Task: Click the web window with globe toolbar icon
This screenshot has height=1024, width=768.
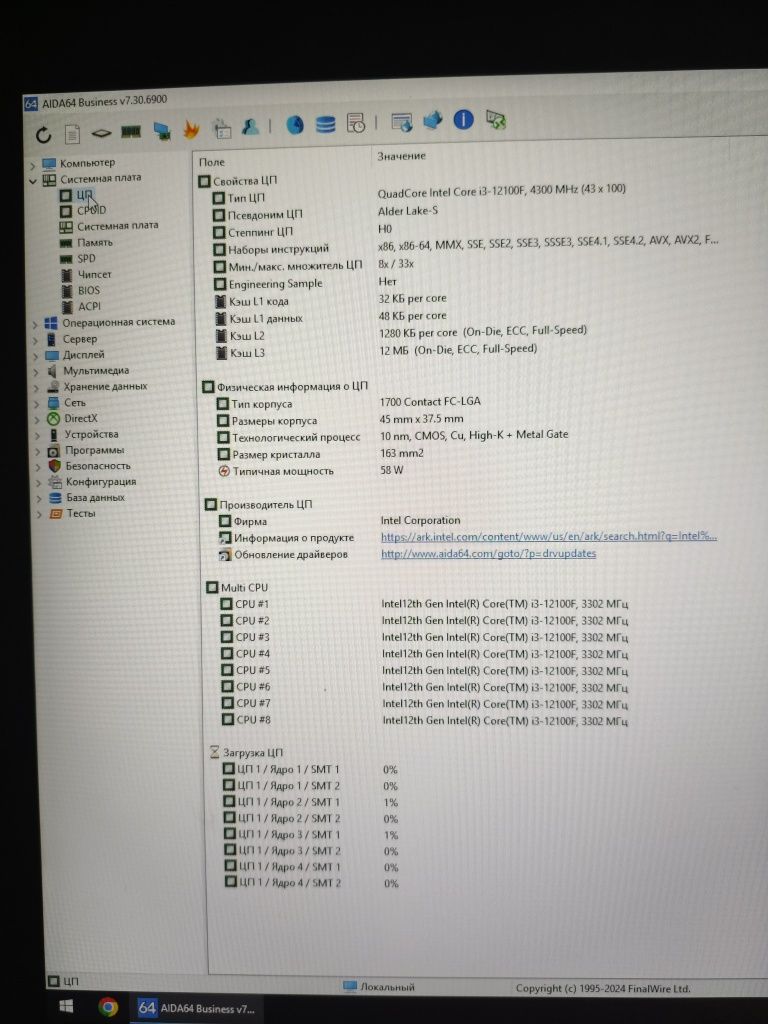Action: coord(401,121)
